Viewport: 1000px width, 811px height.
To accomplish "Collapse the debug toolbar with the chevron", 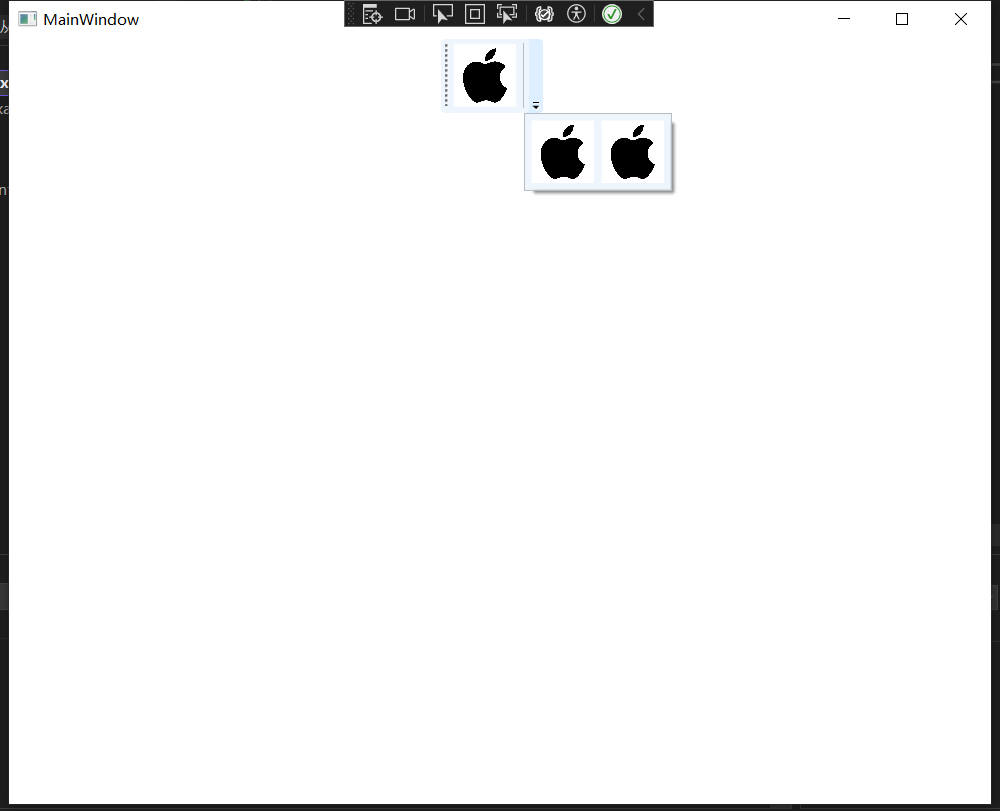I will (642, 14).
